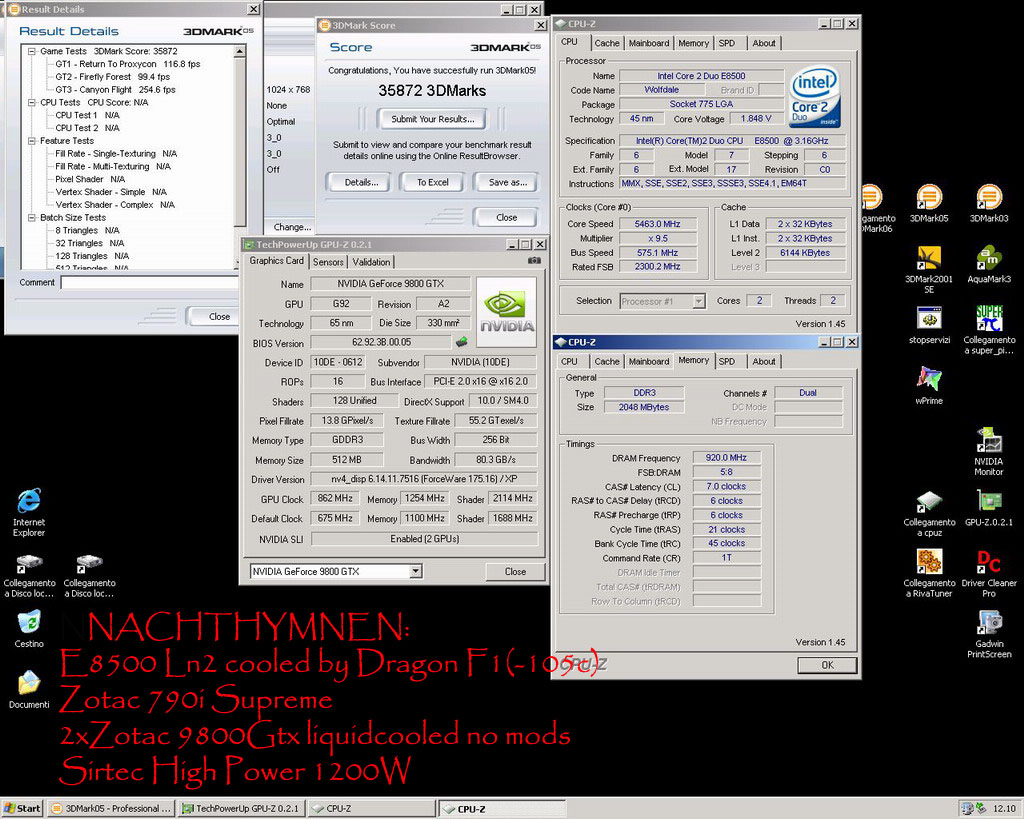Open the Cache tab in upper CPU-Z
This screenshot has height=819, width=1024.
tap(607, 43)
